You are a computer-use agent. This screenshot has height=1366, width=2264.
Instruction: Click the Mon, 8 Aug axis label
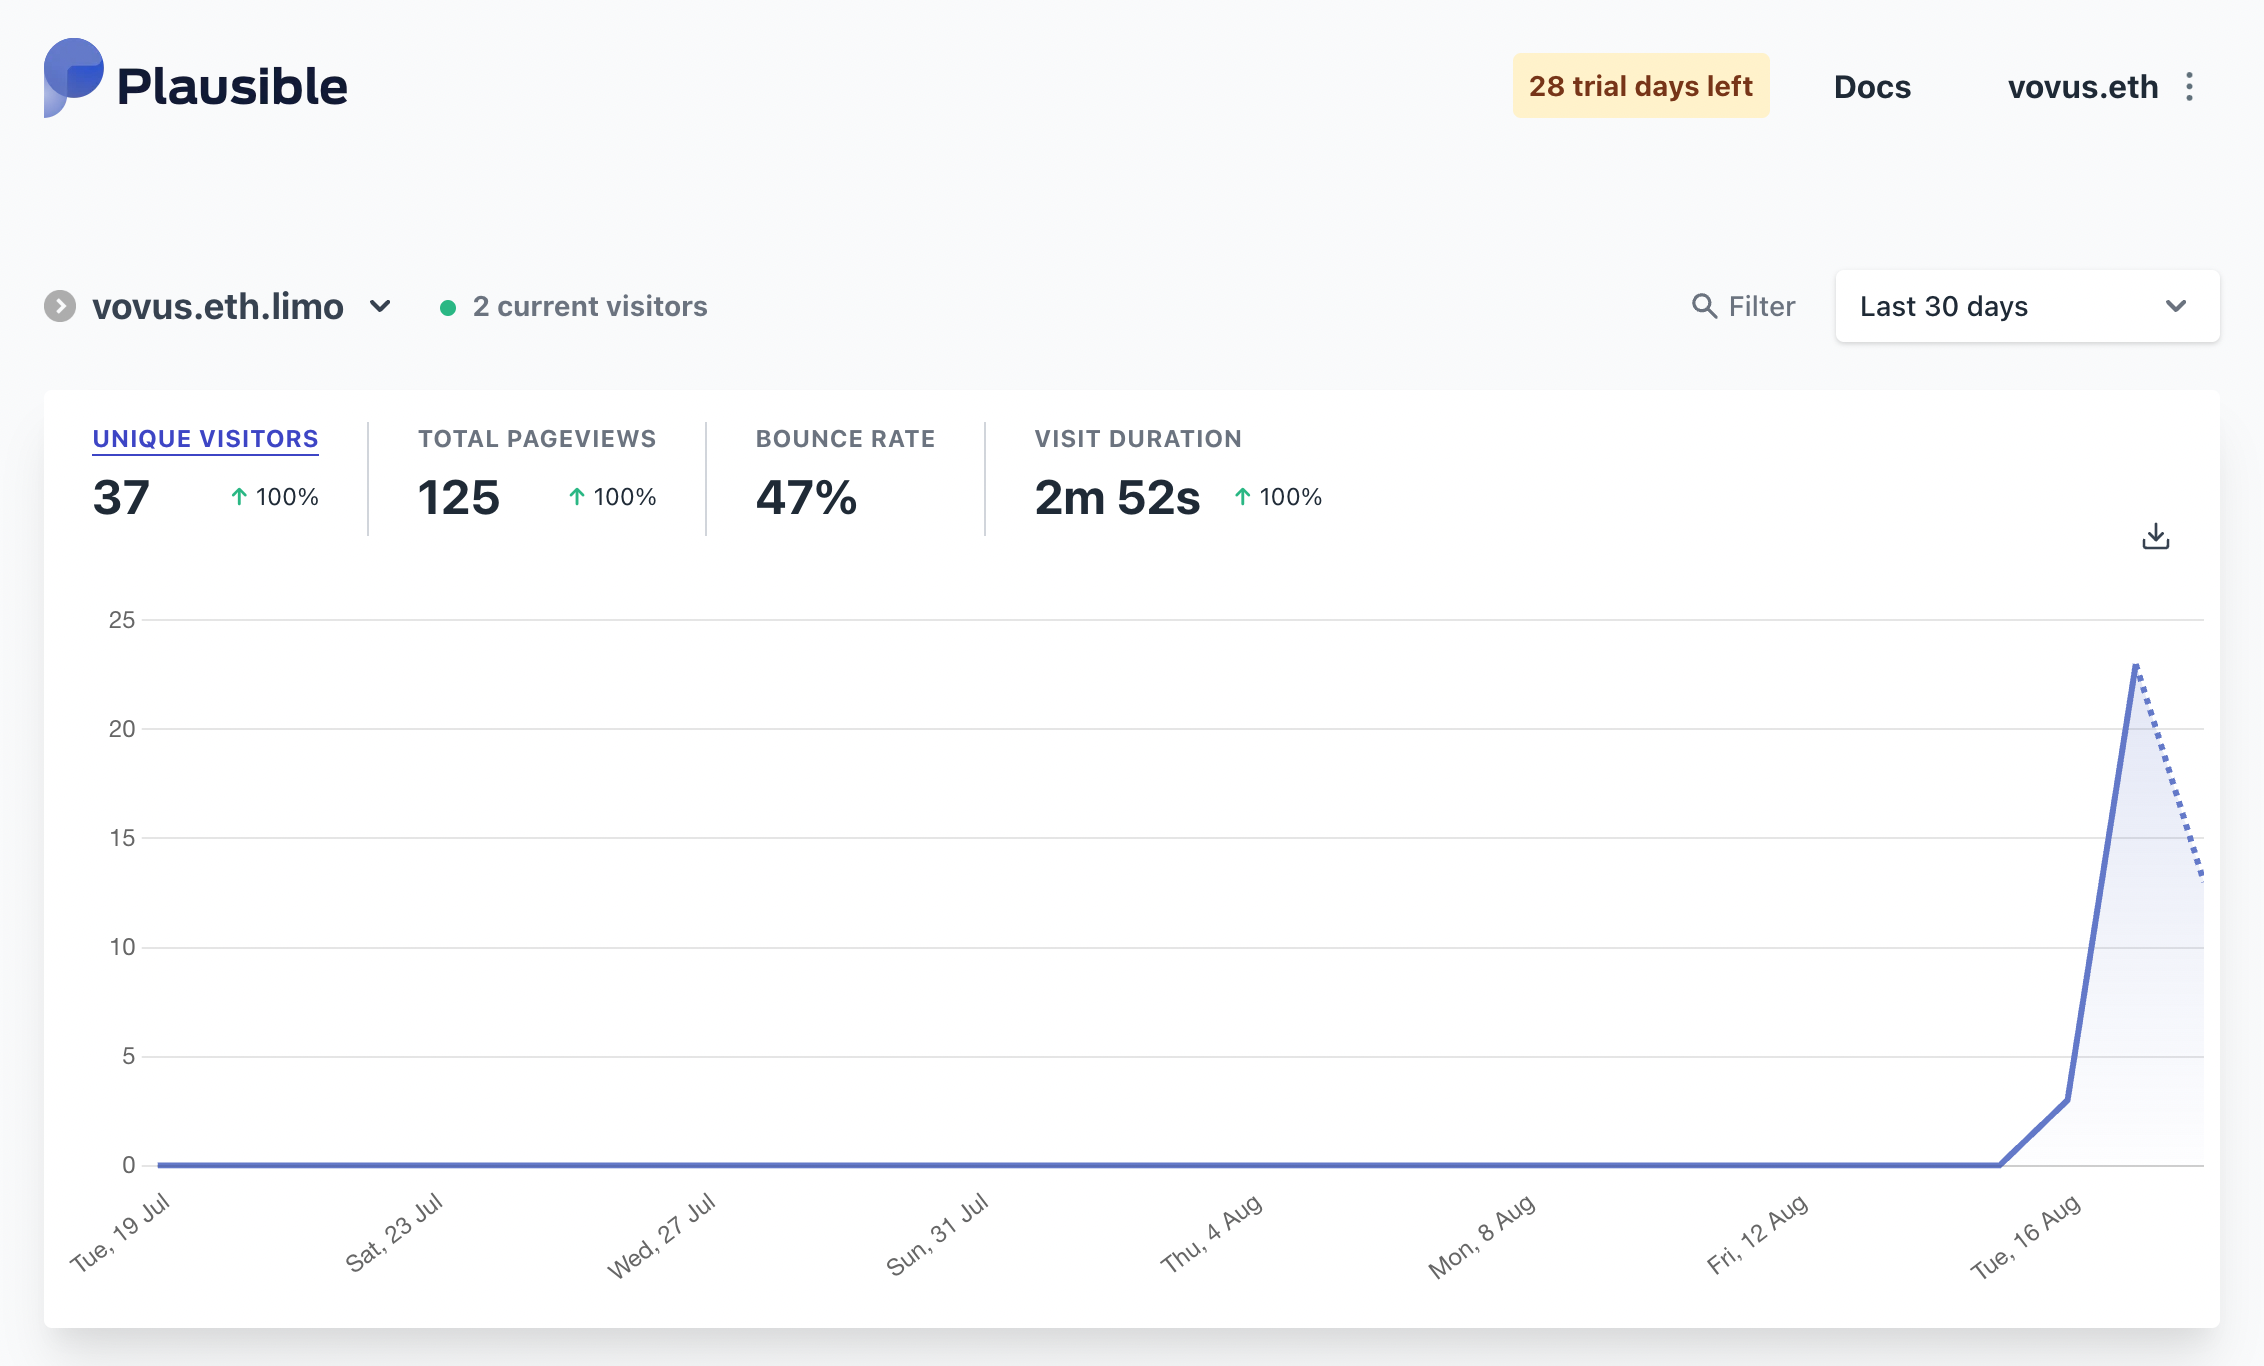[x=1482, y=1236]
